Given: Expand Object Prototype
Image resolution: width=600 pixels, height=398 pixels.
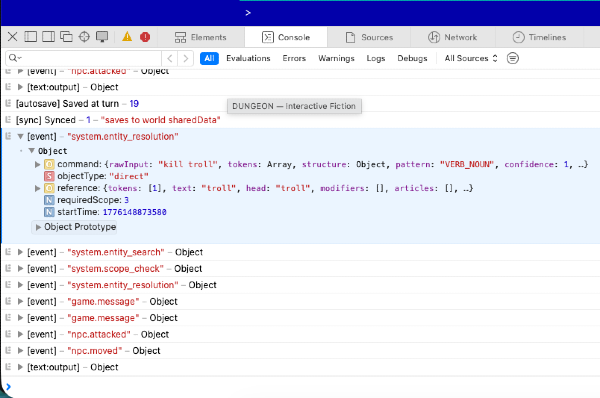Looking at the screenshot, I should (38, 227).
